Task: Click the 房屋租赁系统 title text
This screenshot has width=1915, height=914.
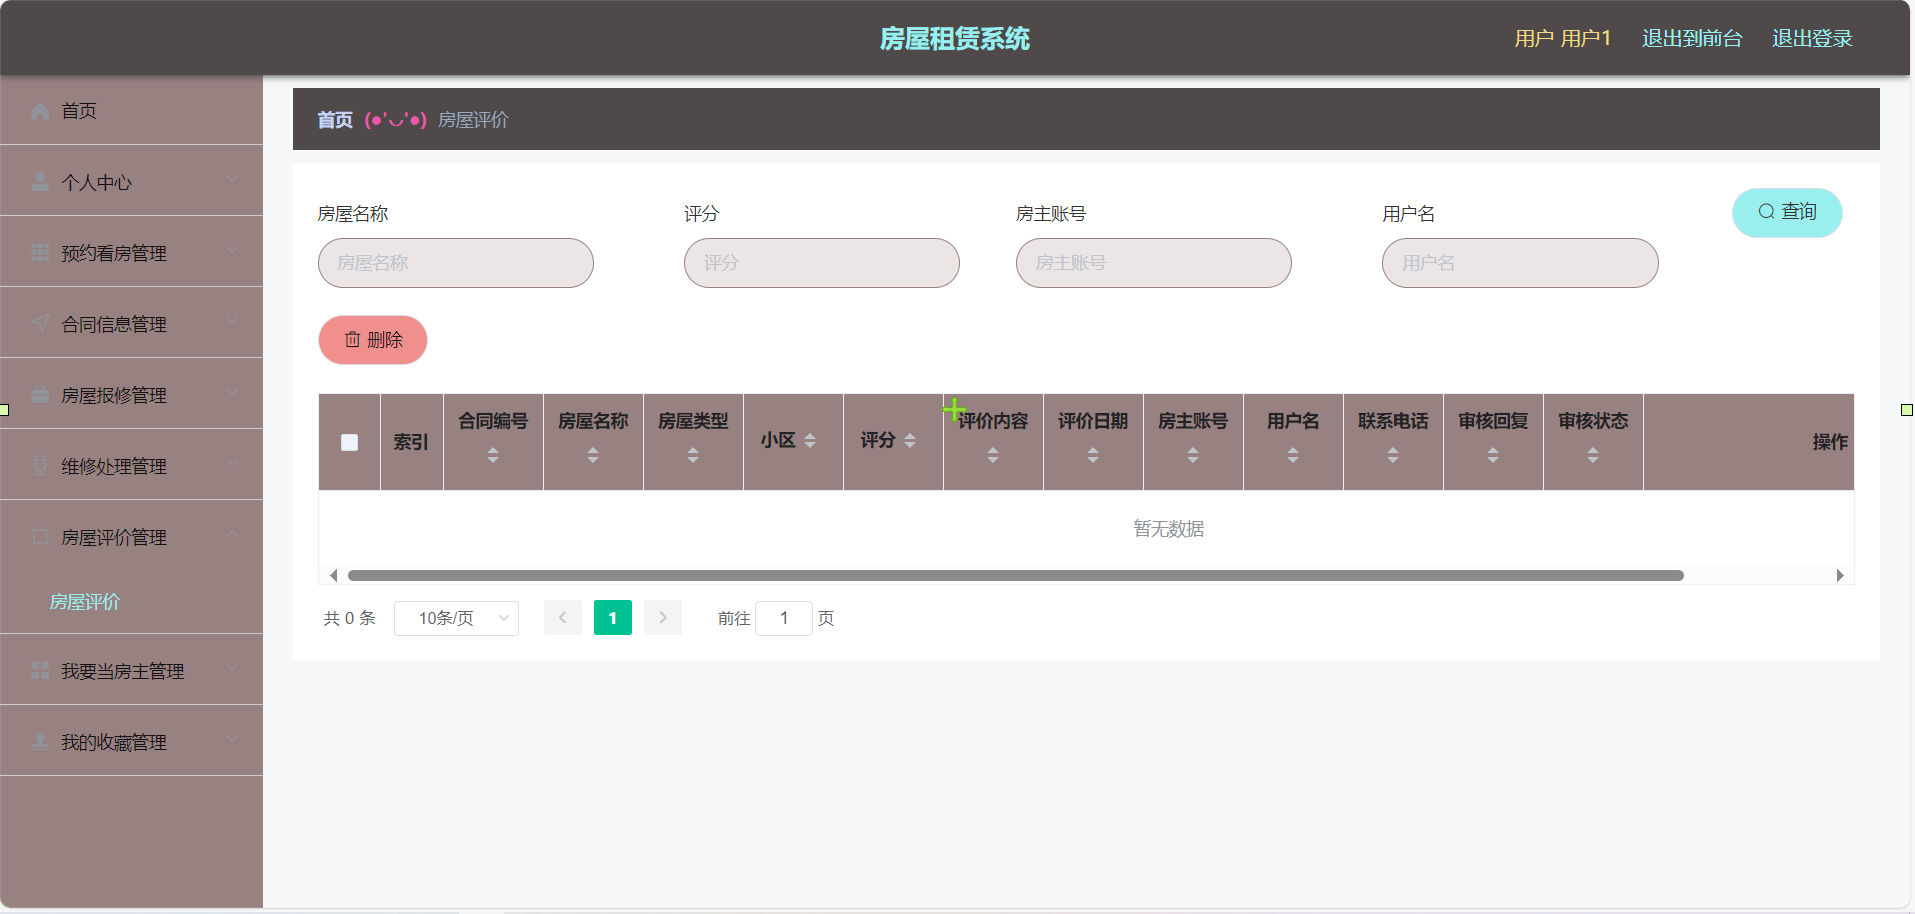Action: coord(955,38)
